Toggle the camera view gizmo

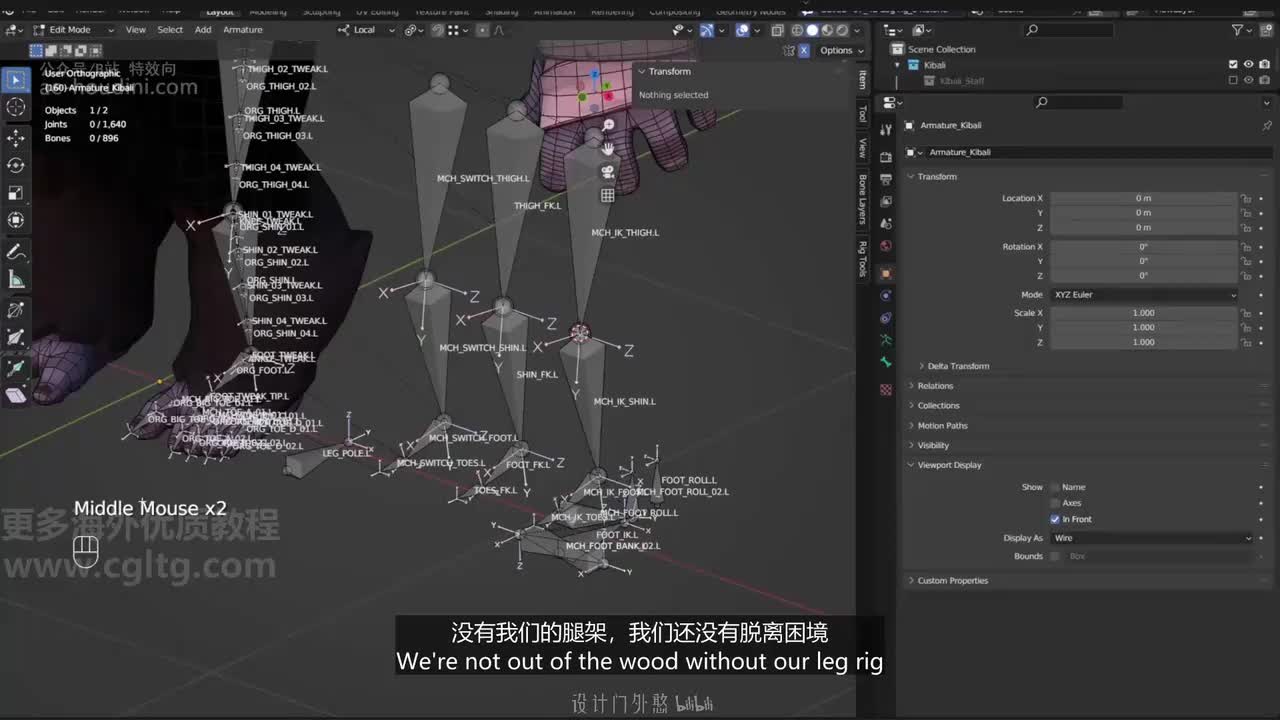[x=607, y=171]
